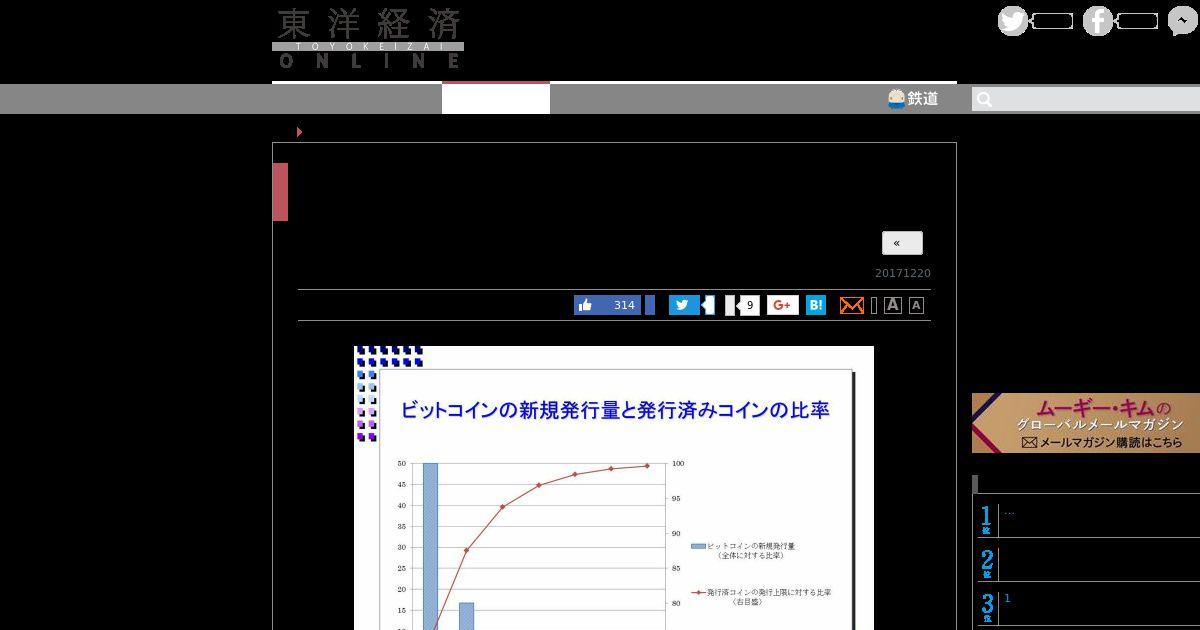
Task: Set the small font size with the smaller A
Action: click(x=916, y=305)
